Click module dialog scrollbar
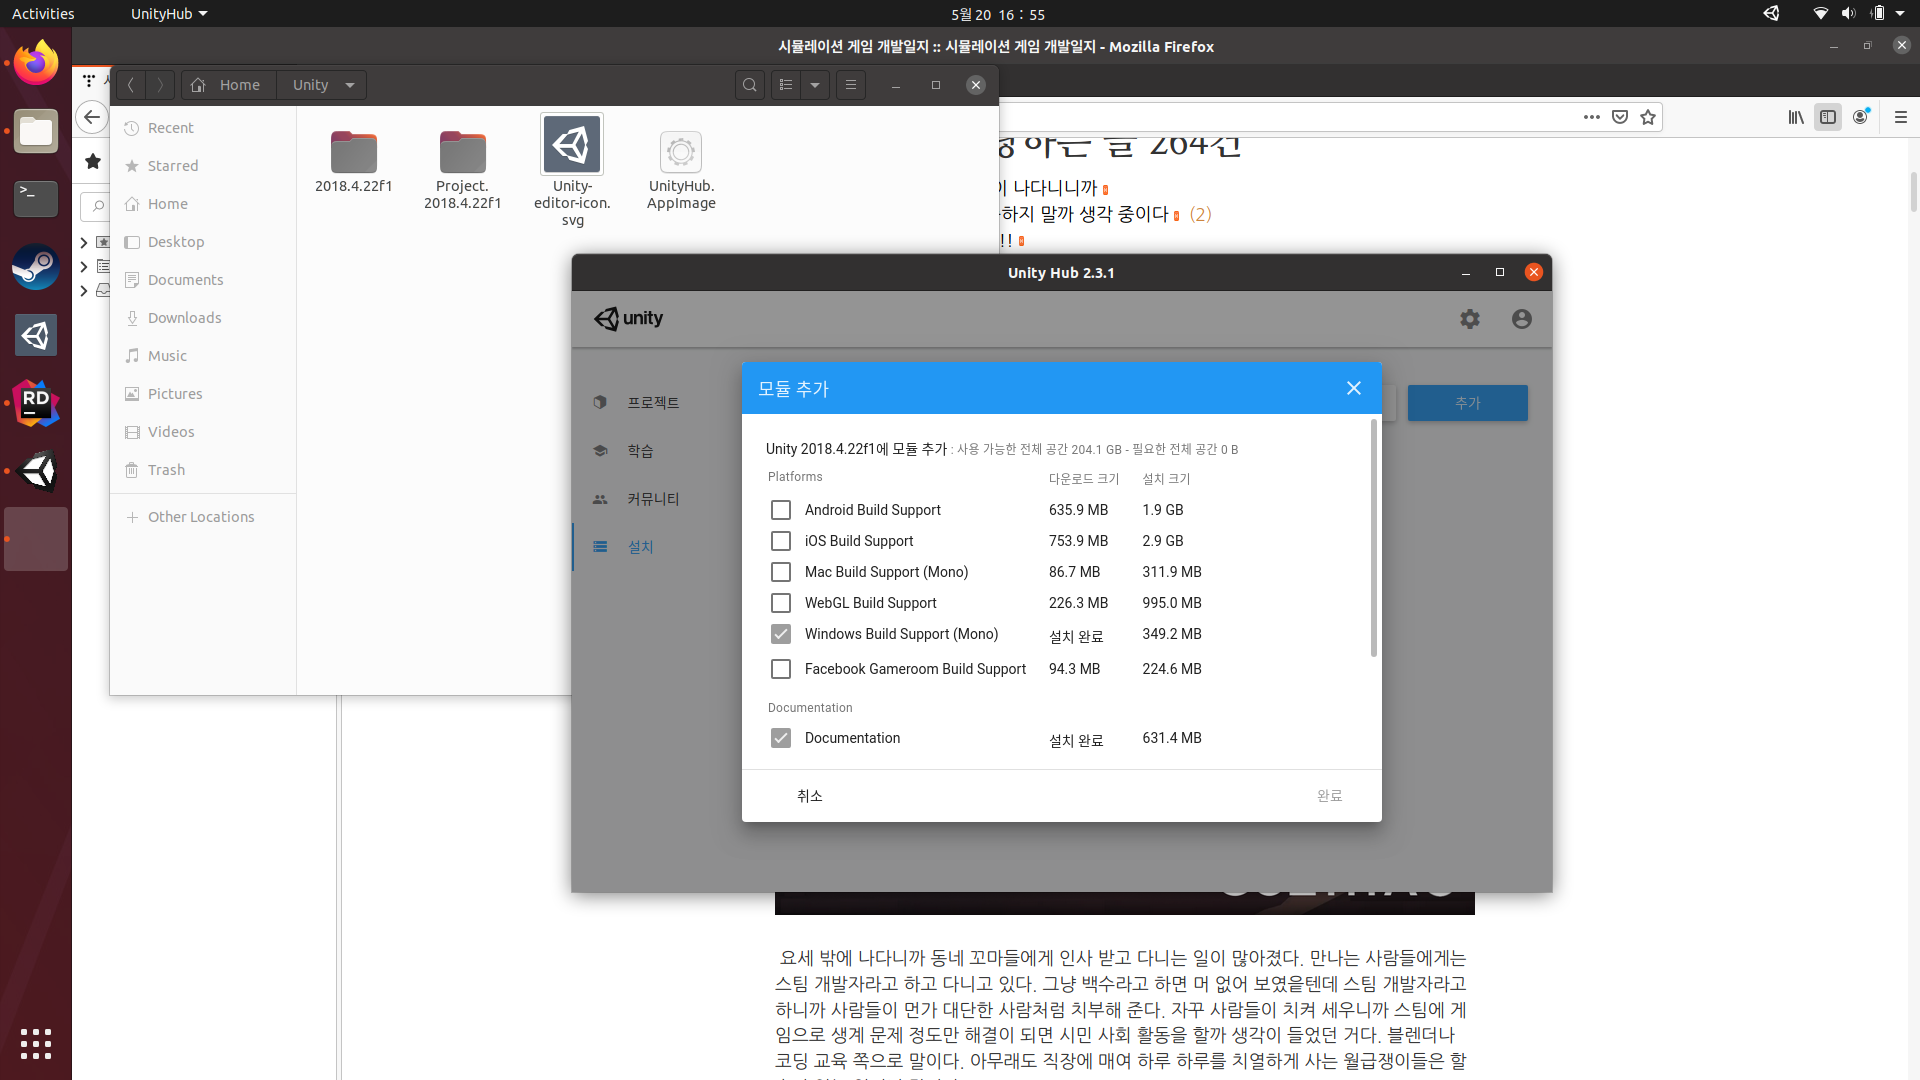 [1373, 538]
